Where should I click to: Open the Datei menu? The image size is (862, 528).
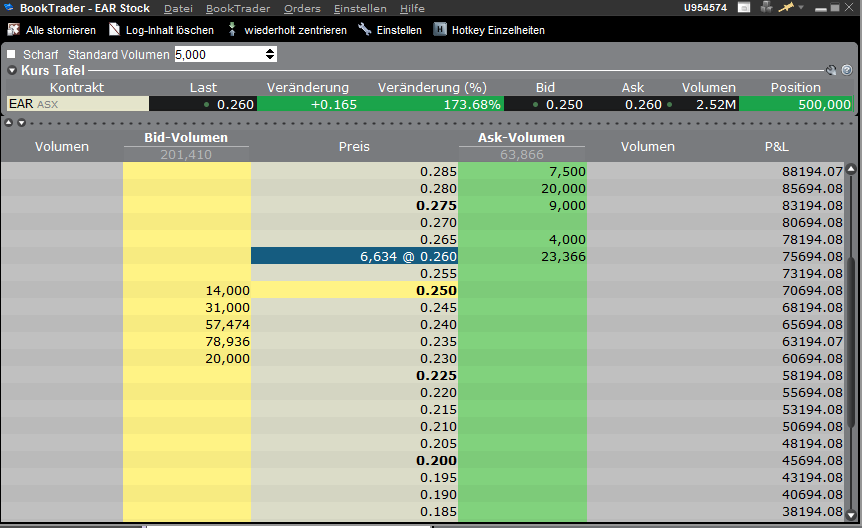[178, 8]
